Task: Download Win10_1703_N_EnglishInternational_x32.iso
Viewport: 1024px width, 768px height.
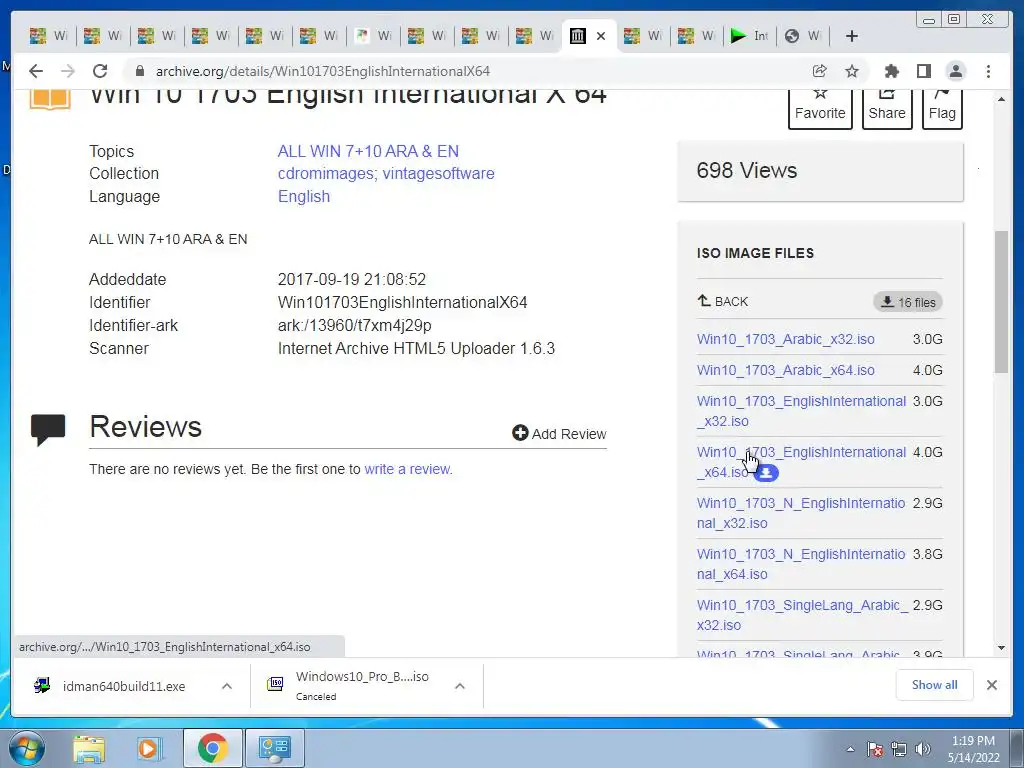Action: [801, 513]
